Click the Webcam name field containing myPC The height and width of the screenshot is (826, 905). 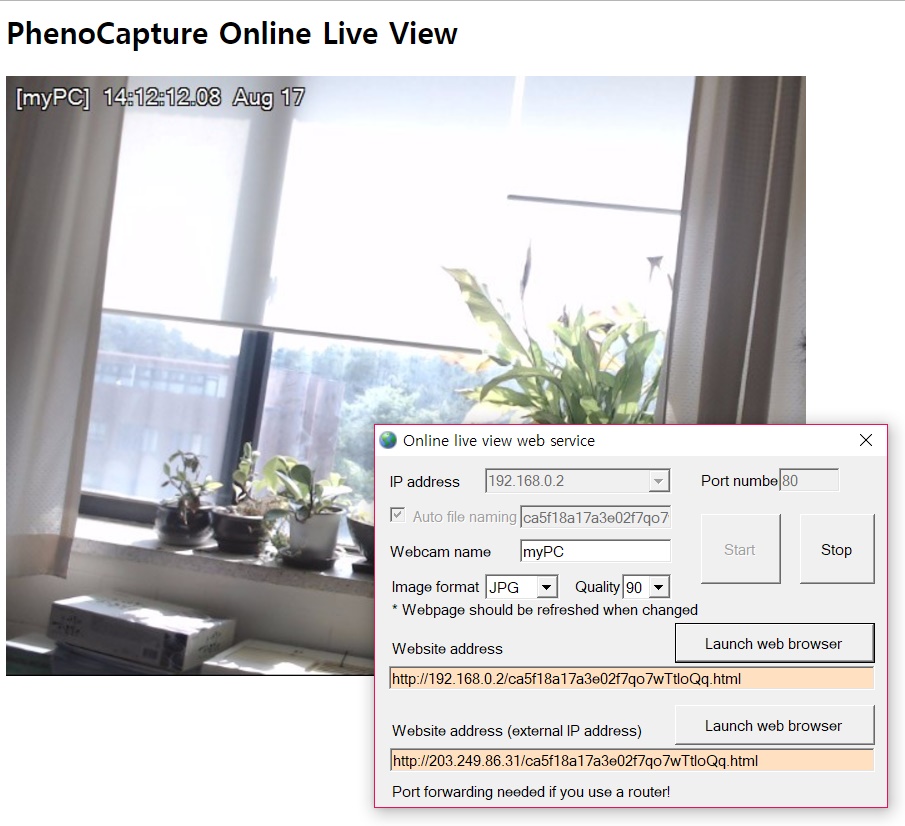595,551
